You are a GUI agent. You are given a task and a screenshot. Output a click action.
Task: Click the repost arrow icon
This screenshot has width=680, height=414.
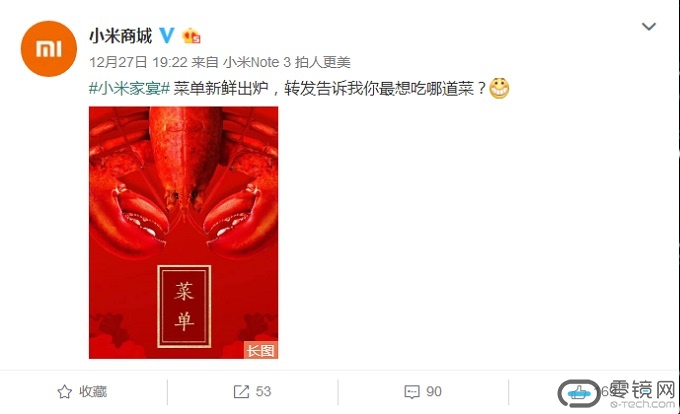click(x=241, y=391)
